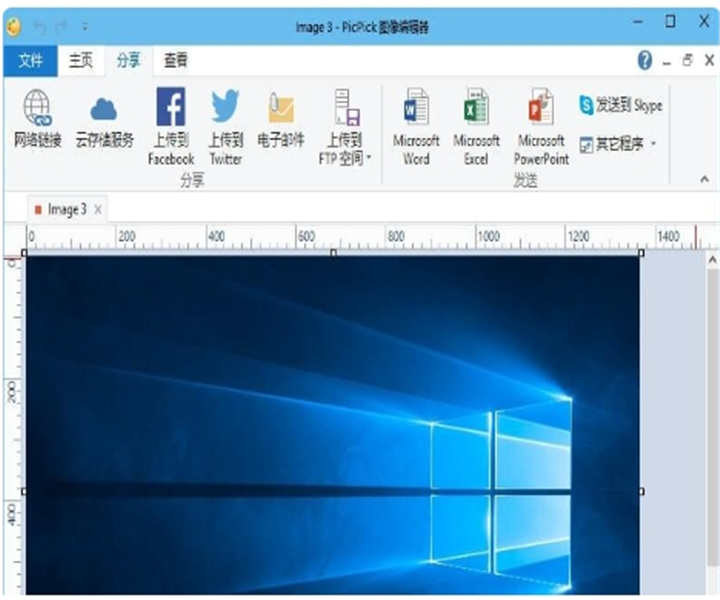Viewport: 720px width, 600px height.
Task: Switch to the 主页 home tab
Action: coord(81,61)
